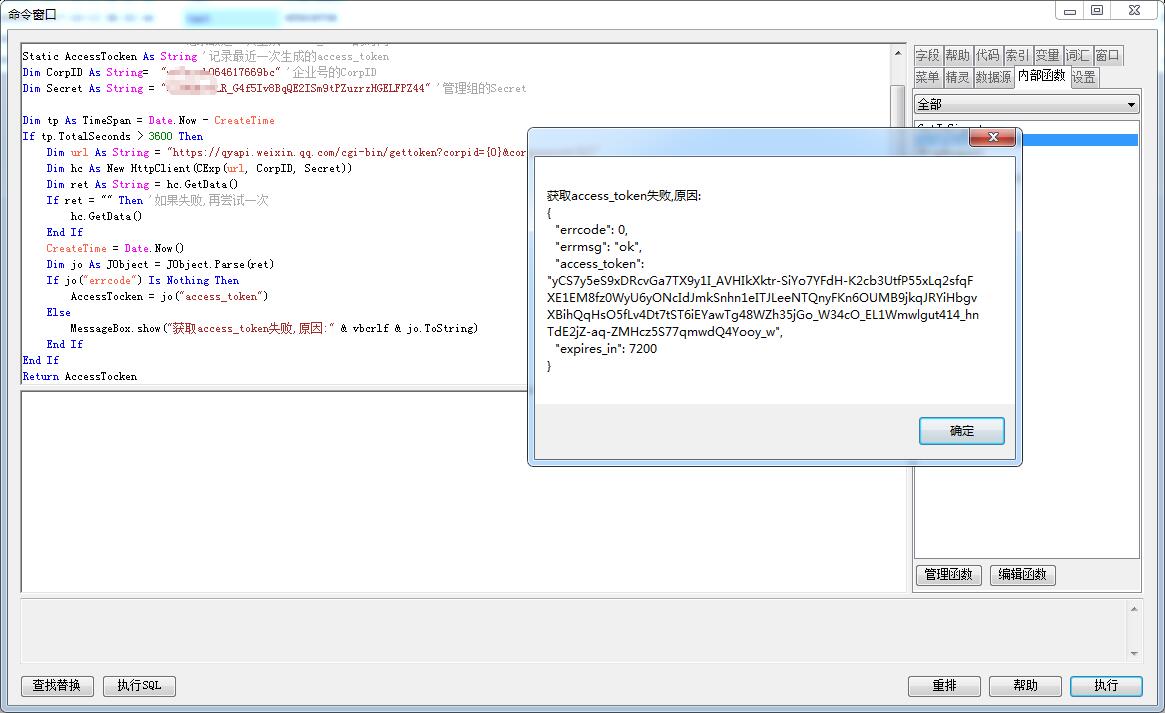Switch to the 窗口 tab
Viewport: 1165px width, 713px height.
[x=1107, y=56]
